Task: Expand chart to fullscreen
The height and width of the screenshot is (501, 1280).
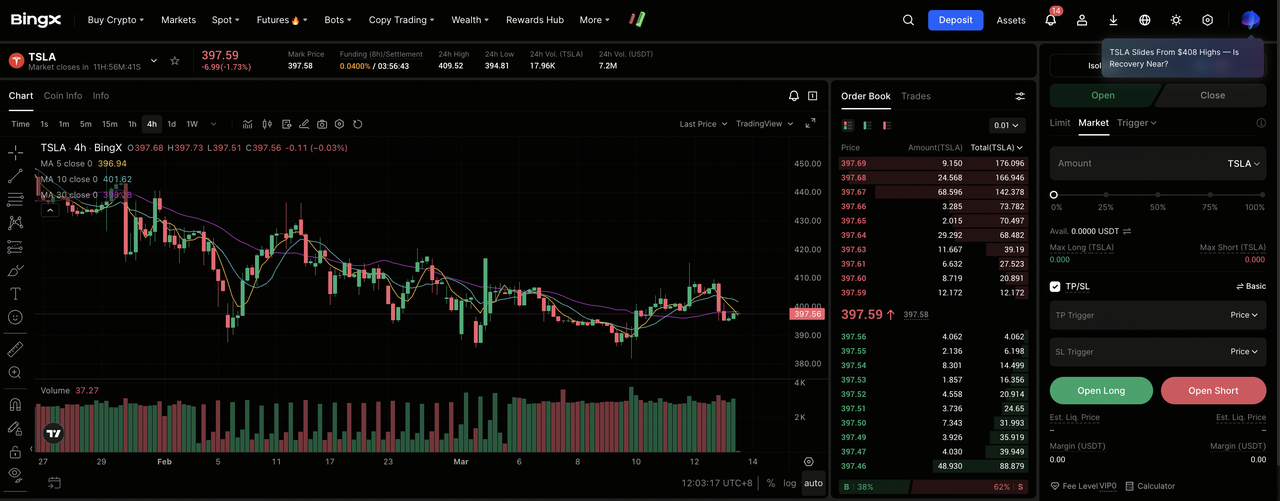Action: (x=810, y=124)
